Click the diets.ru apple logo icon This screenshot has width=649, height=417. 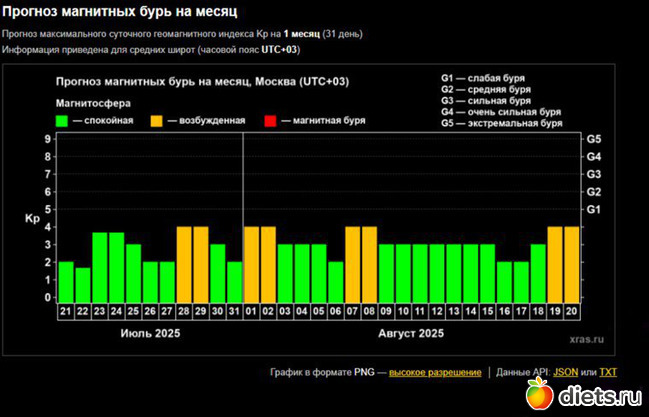click(538, 393)
